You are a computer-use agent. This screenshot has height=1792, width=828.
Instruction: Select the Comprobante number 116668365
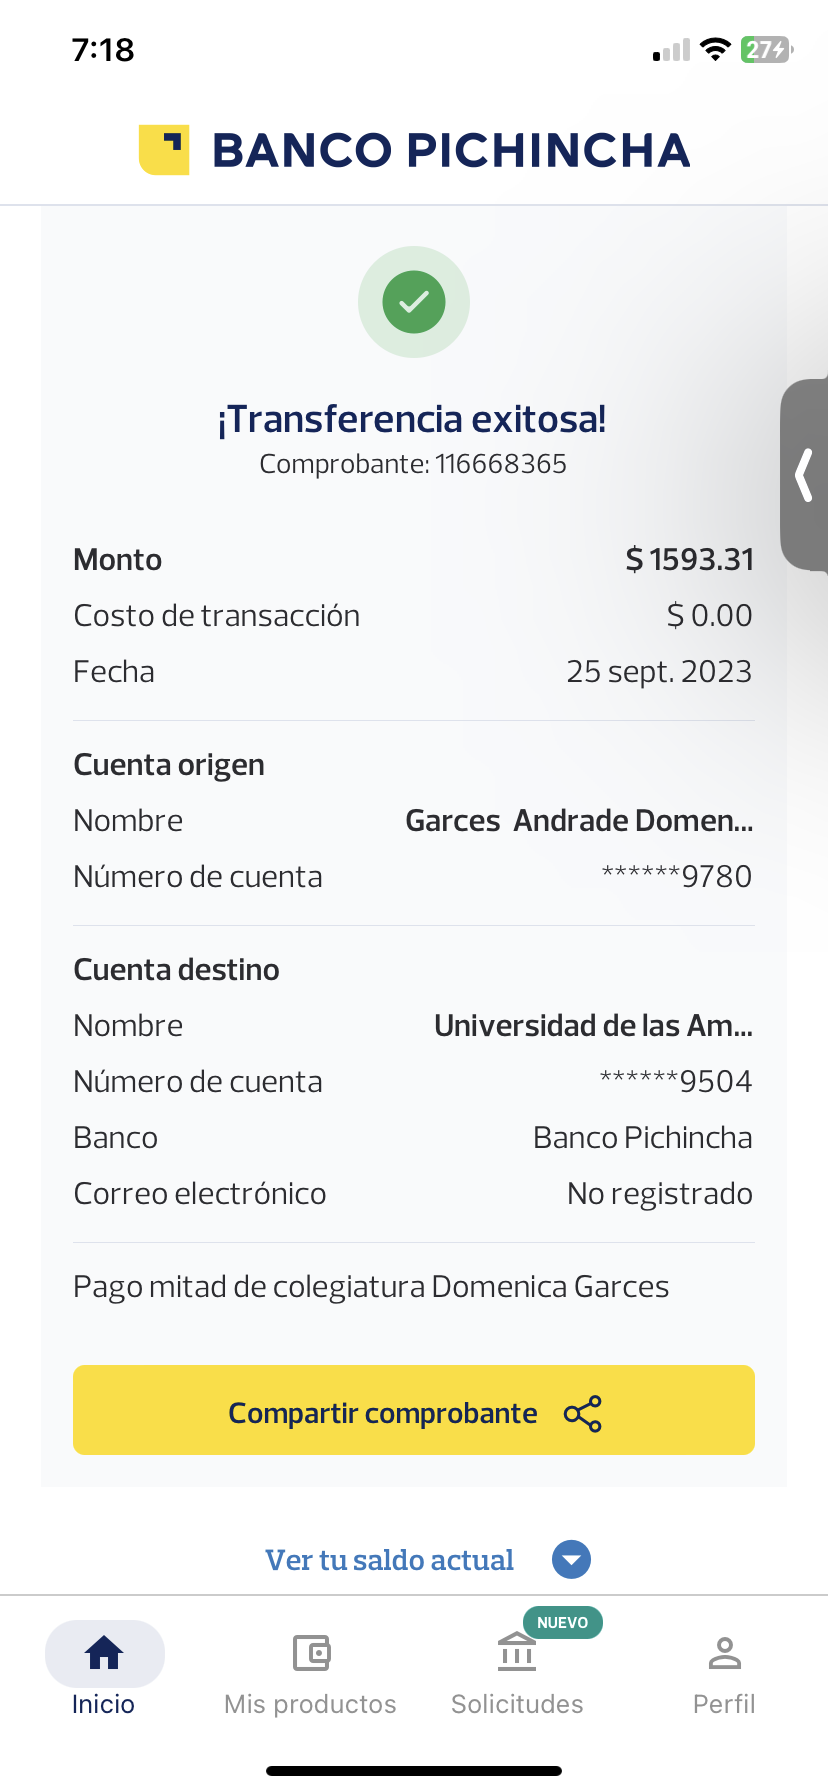pyautogui.click(x=501, y=464)
